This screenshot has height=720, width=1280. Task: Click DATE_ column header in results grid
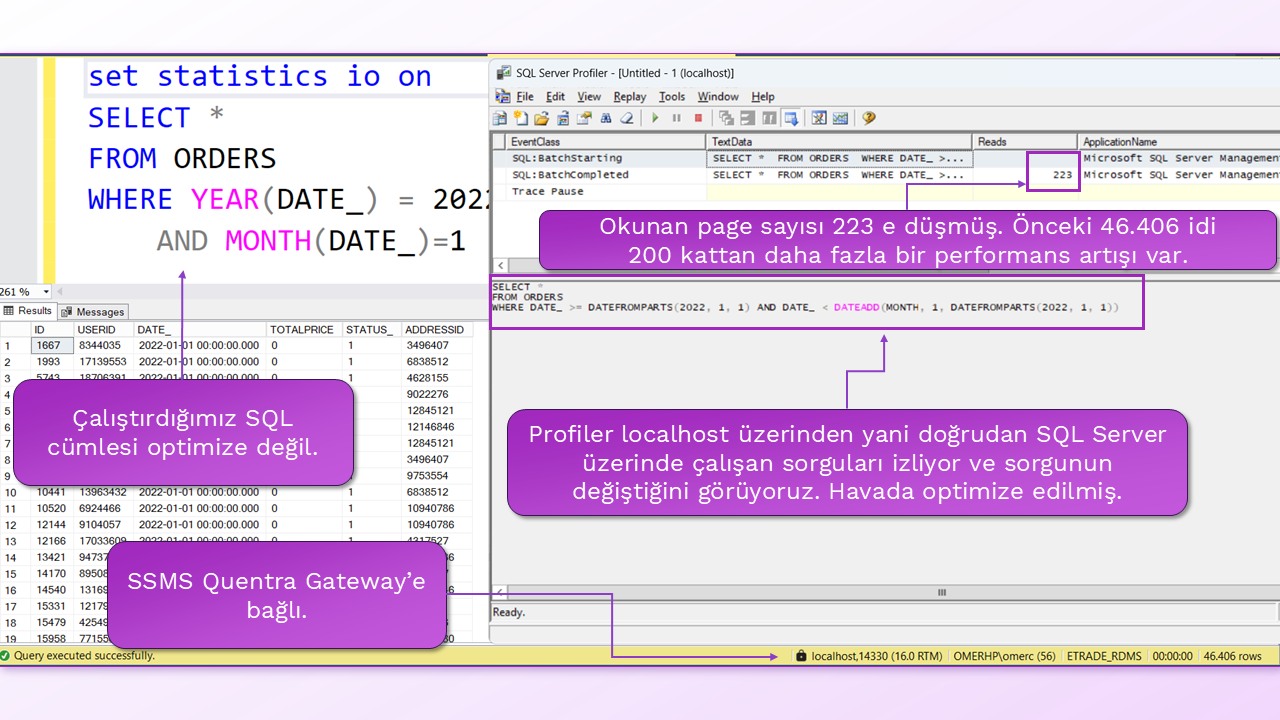200,329
